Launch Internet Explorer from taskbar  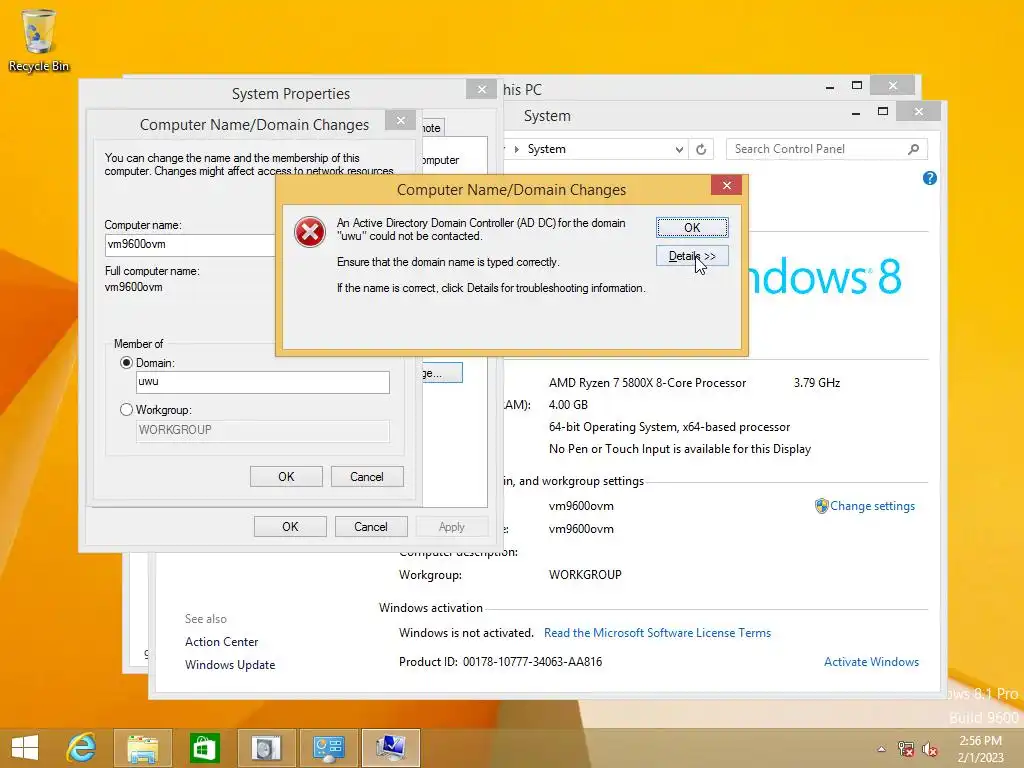pyautogui.click(x=82, y=748)
